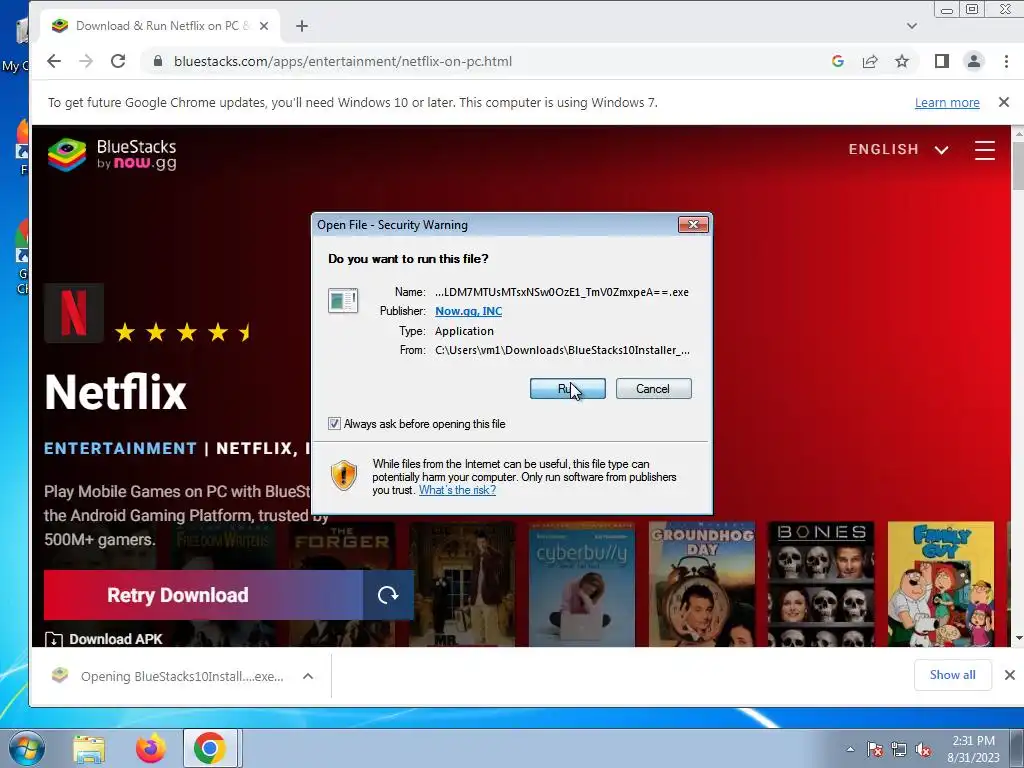Click the Chrome taskbar icon
The image size is (1024, 768).
tap(210, 749)
